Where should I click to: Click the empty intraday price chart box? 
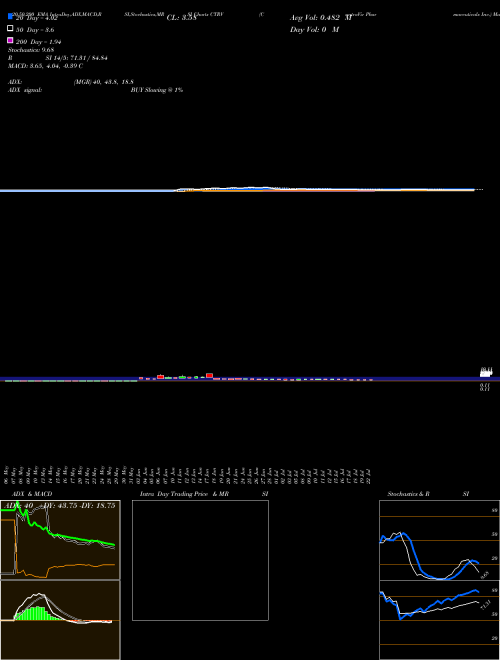[x=200, y=560]
